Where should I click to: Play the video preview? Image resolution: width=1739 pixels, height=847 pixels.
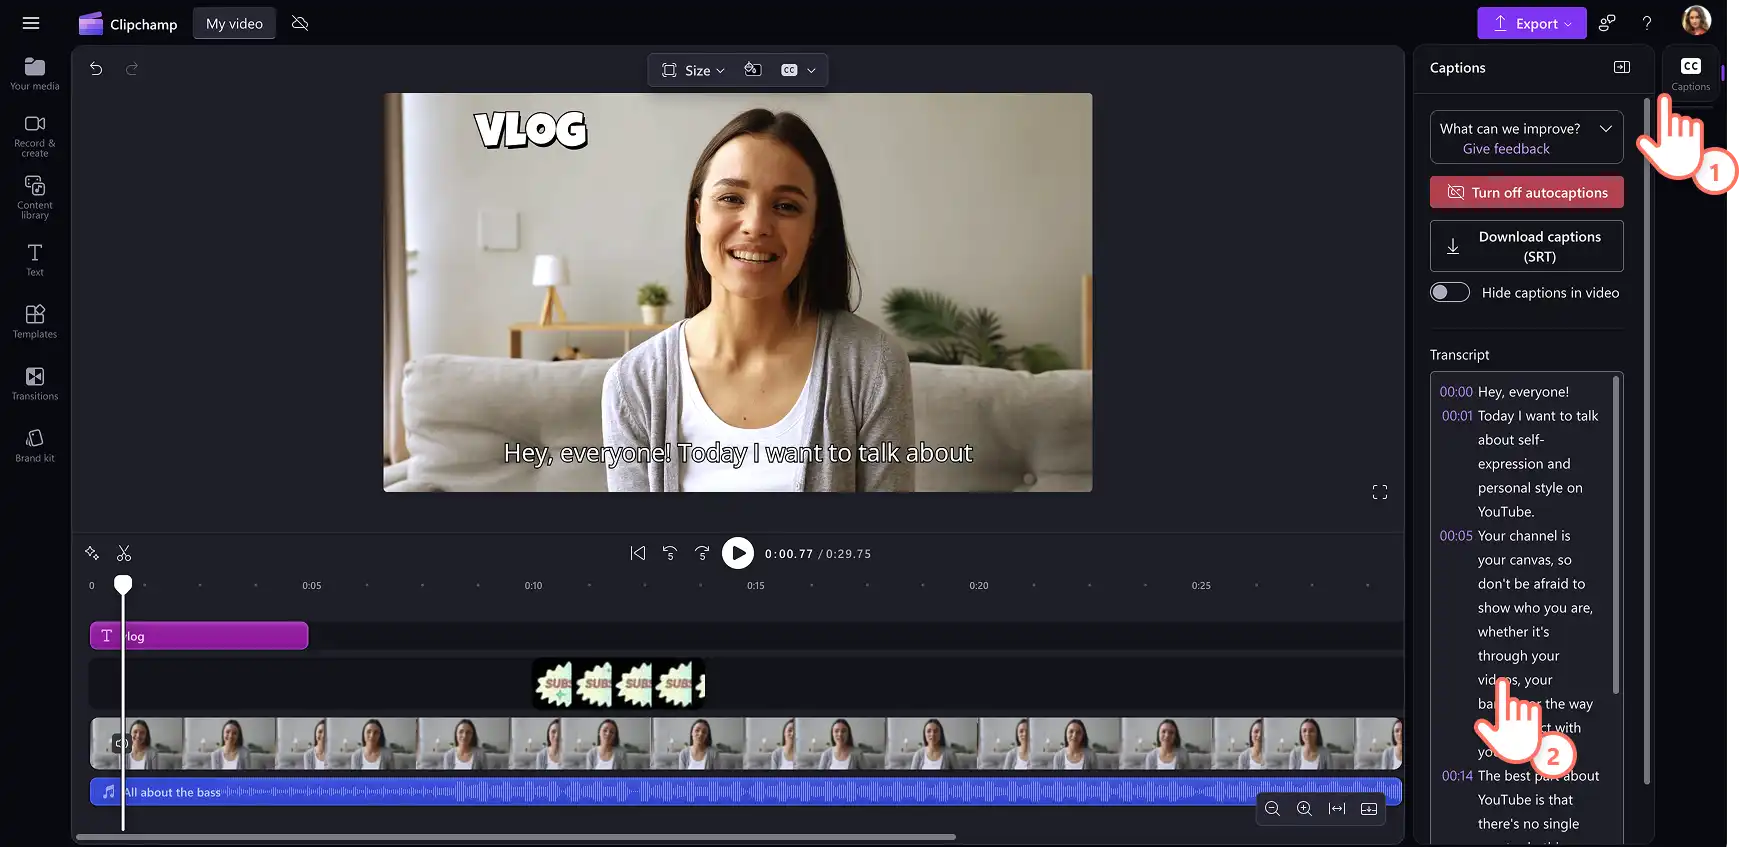pos(738,553)
